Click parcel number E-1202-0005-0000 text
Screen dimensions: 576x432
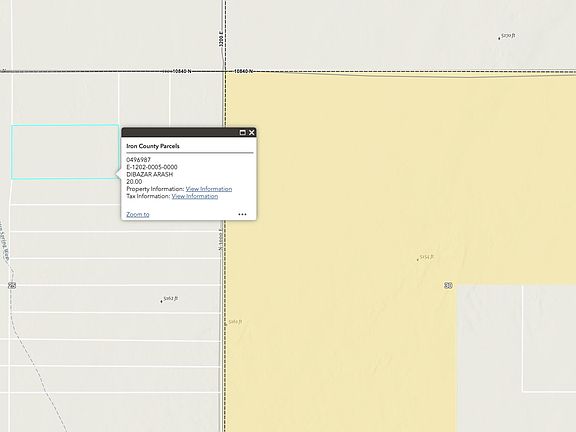[152, 167]
